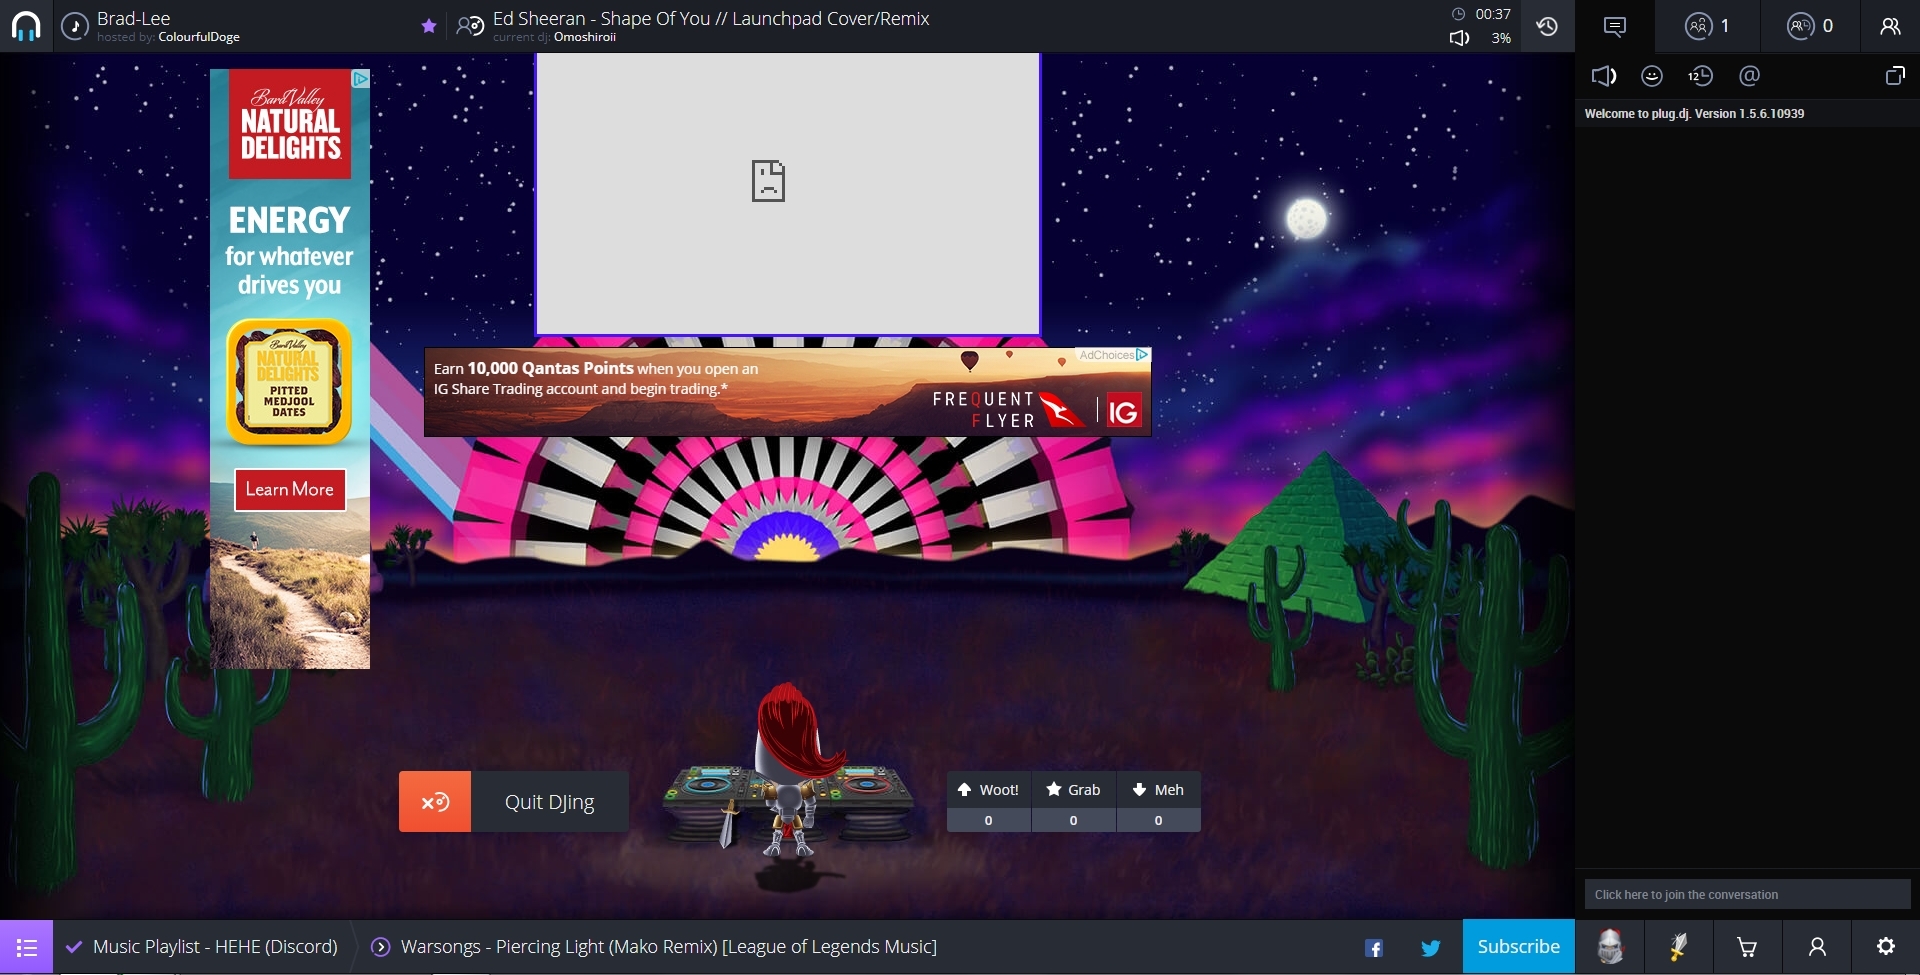The height and width of the screenshot is (975, 1920).
Task: Favorite the room with the star icon
Action: [429, 26]
